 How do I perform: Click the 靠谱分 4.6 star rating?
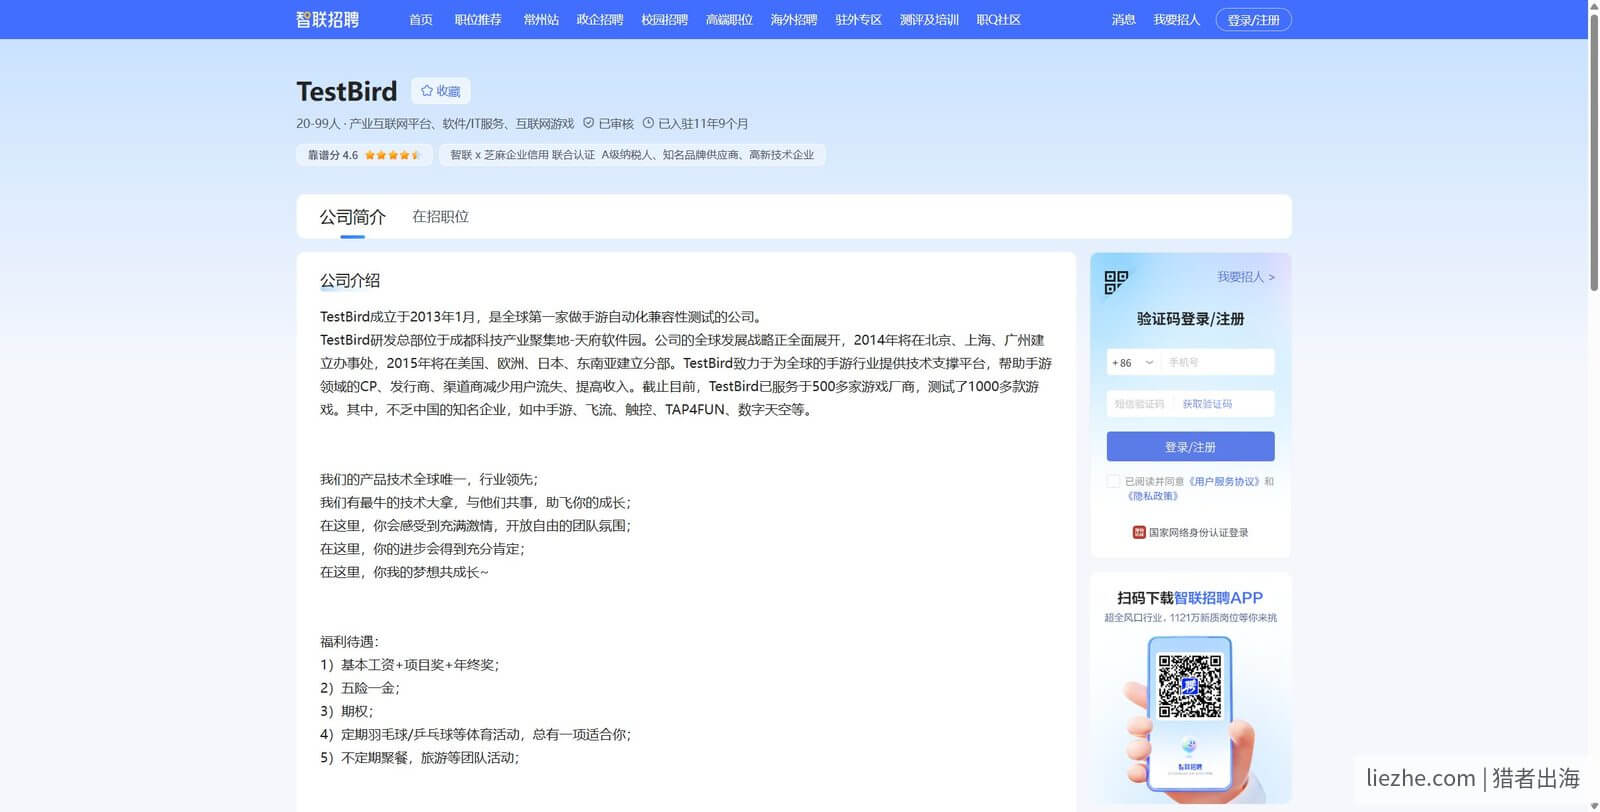[365, 155]
